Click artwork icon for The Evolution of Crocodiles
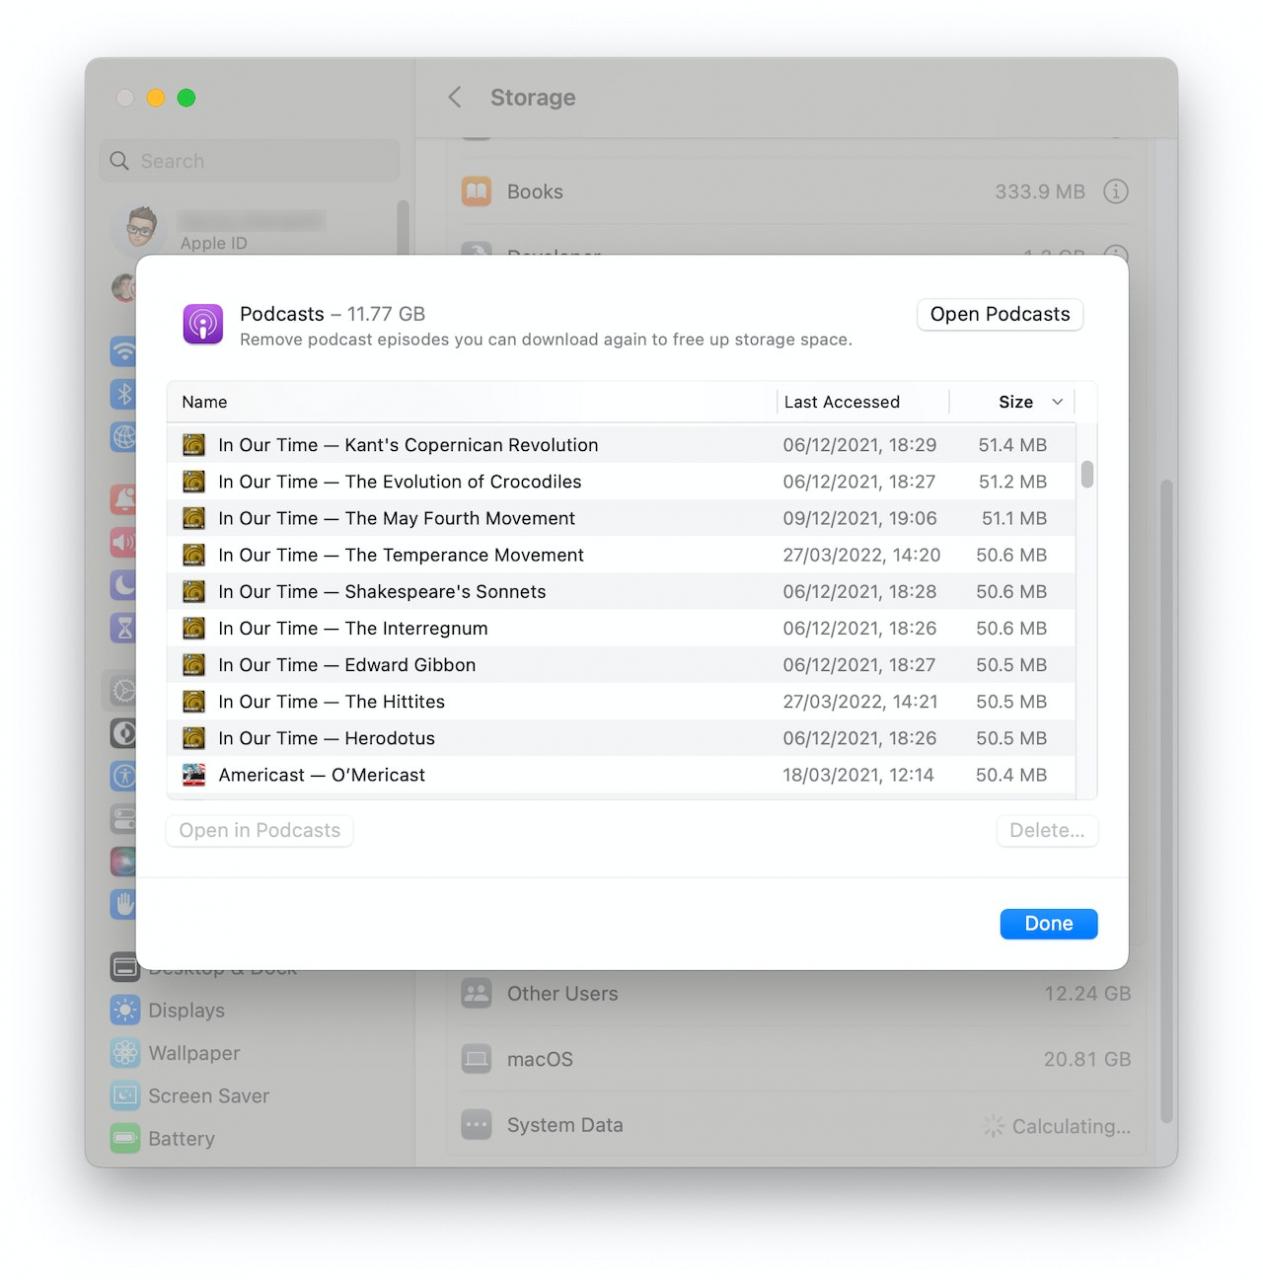The width and height of the screenshot is (1263, 1280). point(194,482)
